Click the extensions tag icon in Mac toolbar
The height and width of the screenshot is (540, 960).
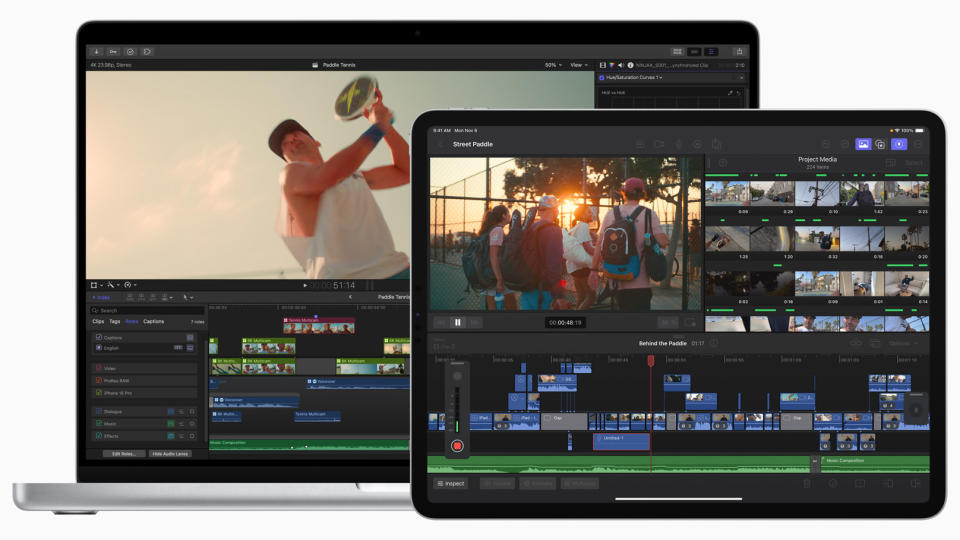click(x=147, y=52)
